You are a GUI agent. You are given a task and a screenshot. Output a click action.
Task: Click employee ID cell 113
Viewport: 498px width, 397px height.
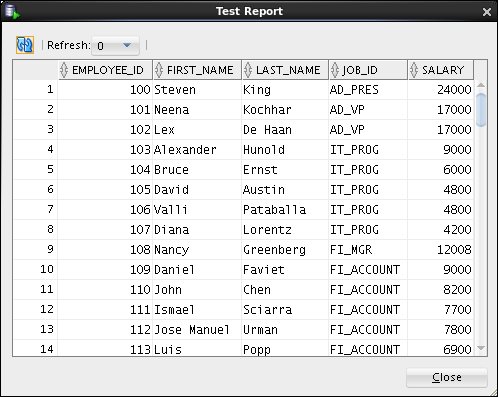click(x=105, y=348)
